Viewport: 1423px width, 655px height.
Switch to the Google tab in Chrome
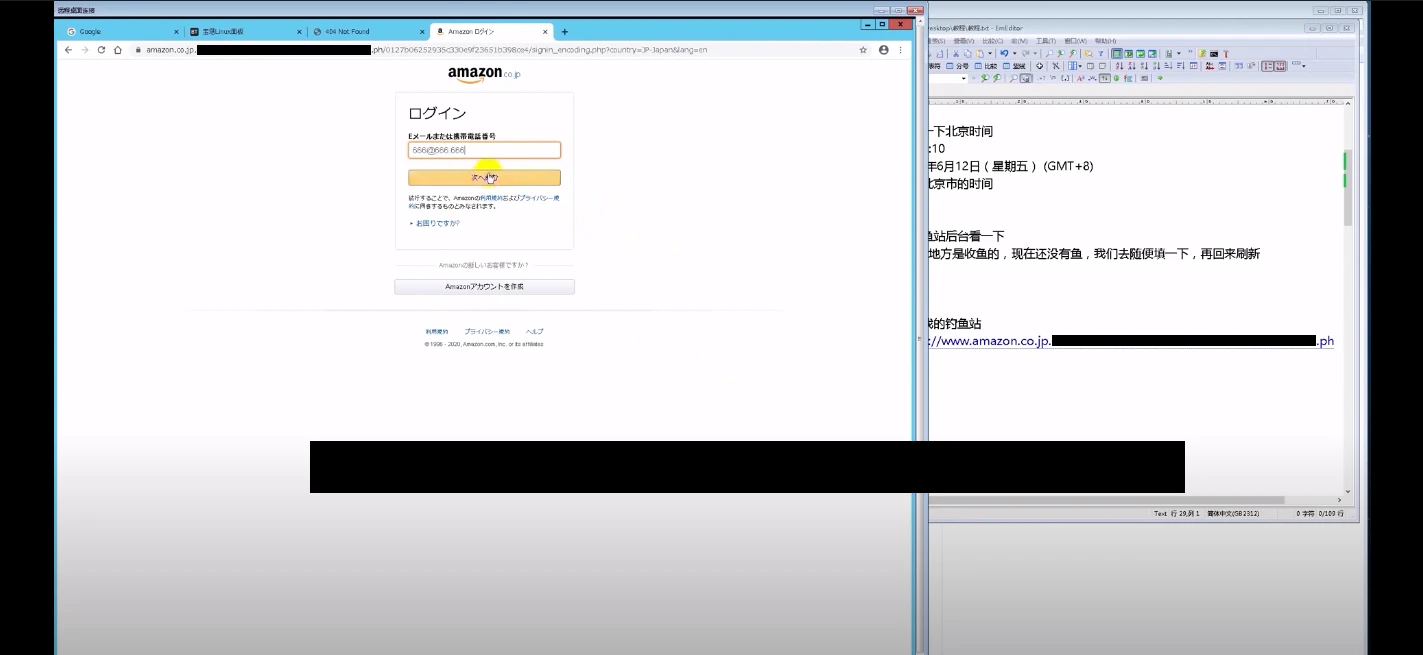[120, 32]
